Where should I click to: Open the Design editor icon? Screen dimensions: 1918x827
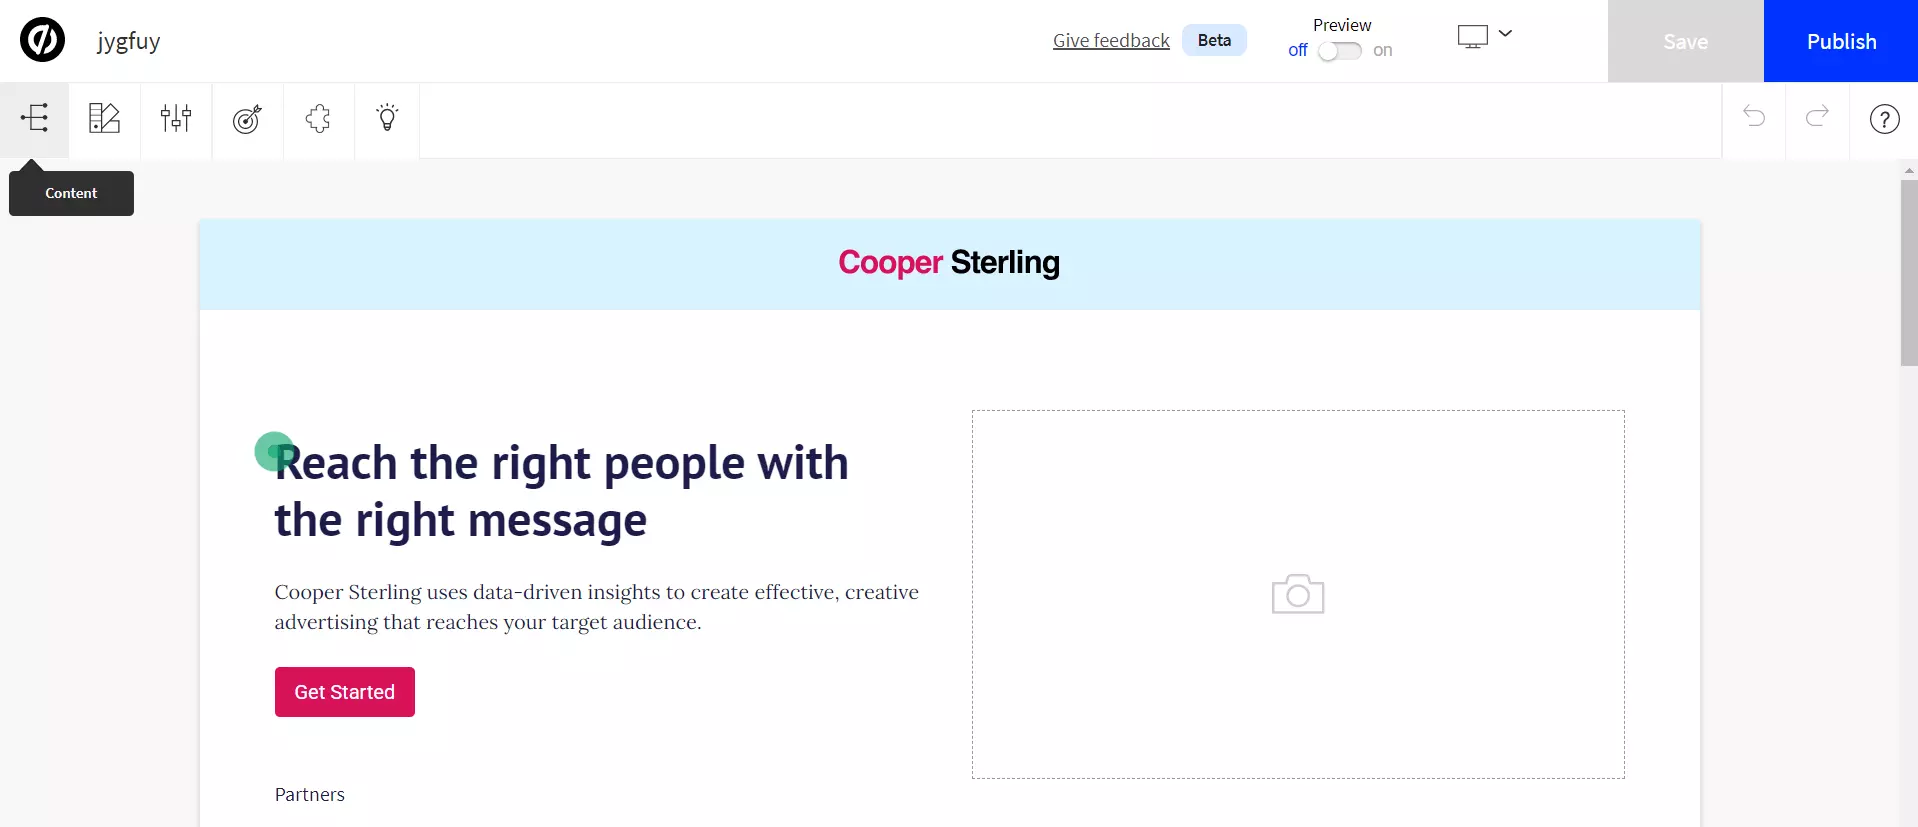[104, 119]
